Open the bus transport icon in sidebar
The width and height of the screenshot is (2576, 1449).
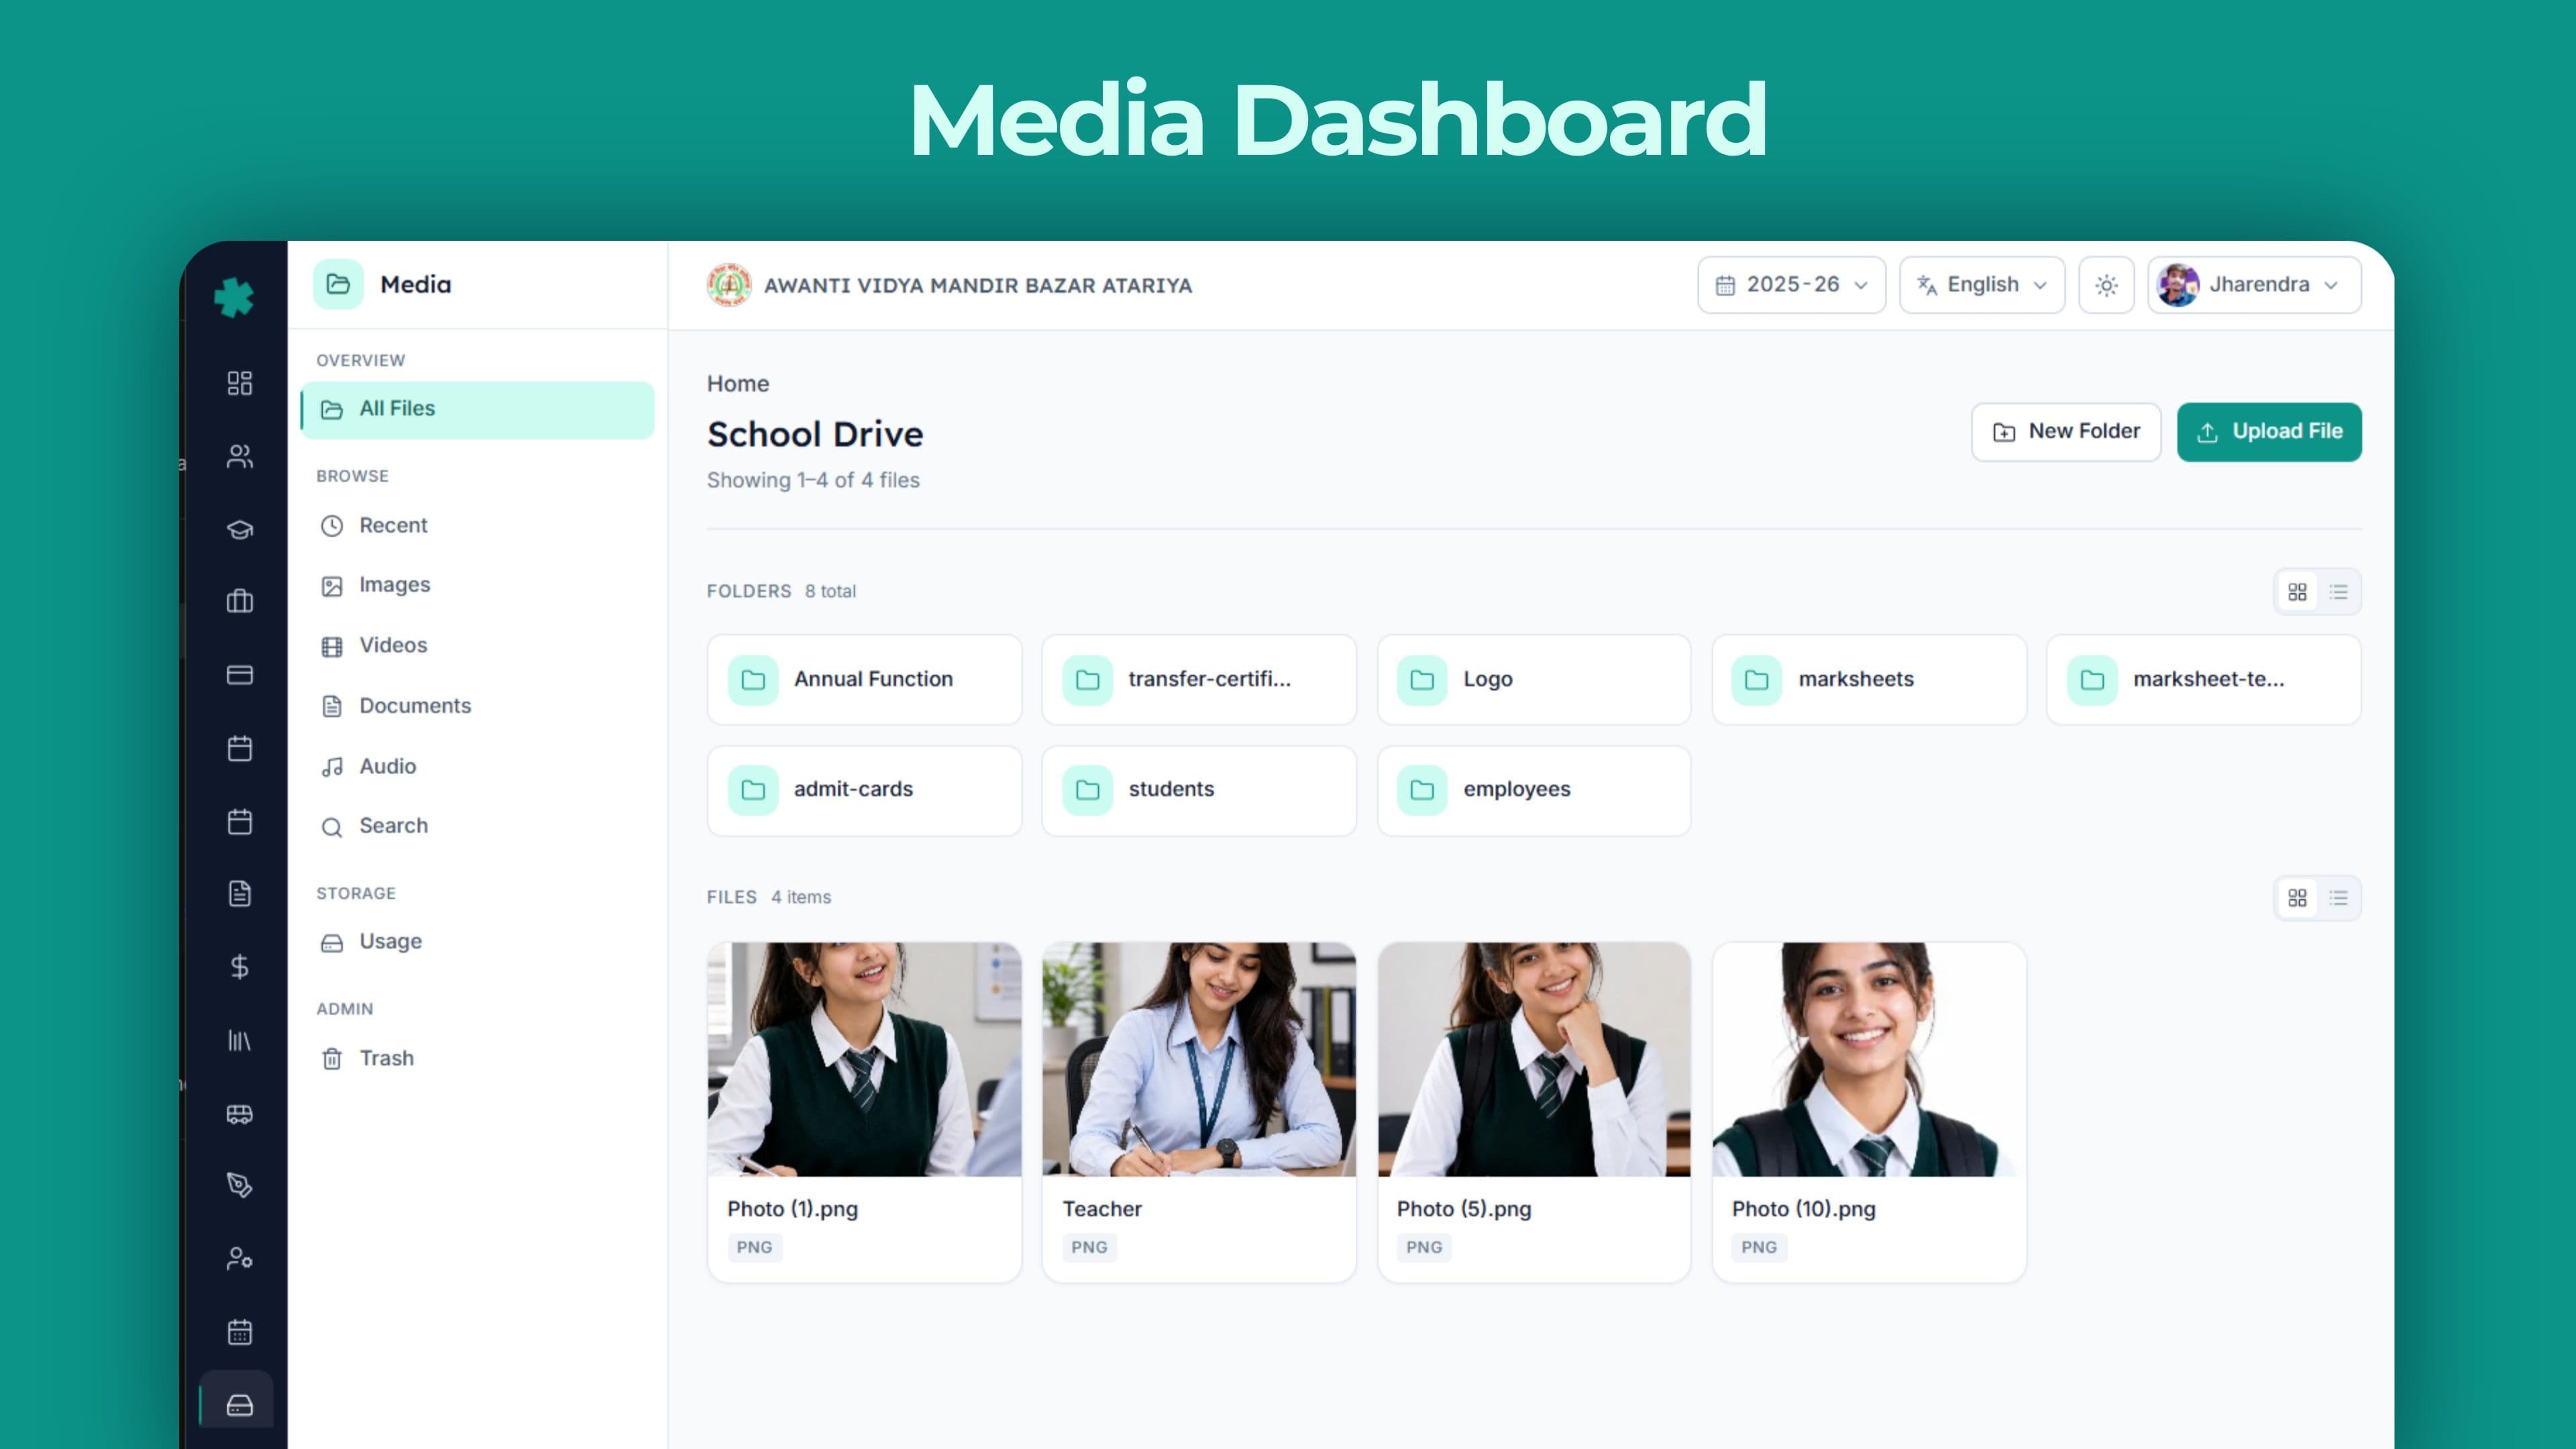coord(240,1114)
